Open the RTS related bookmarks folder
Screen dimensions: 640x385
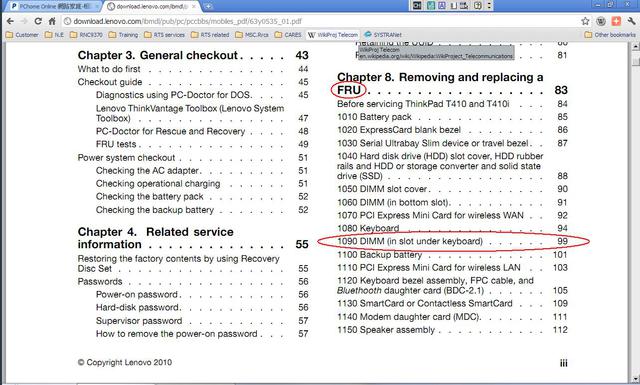(x=210, y=35)
